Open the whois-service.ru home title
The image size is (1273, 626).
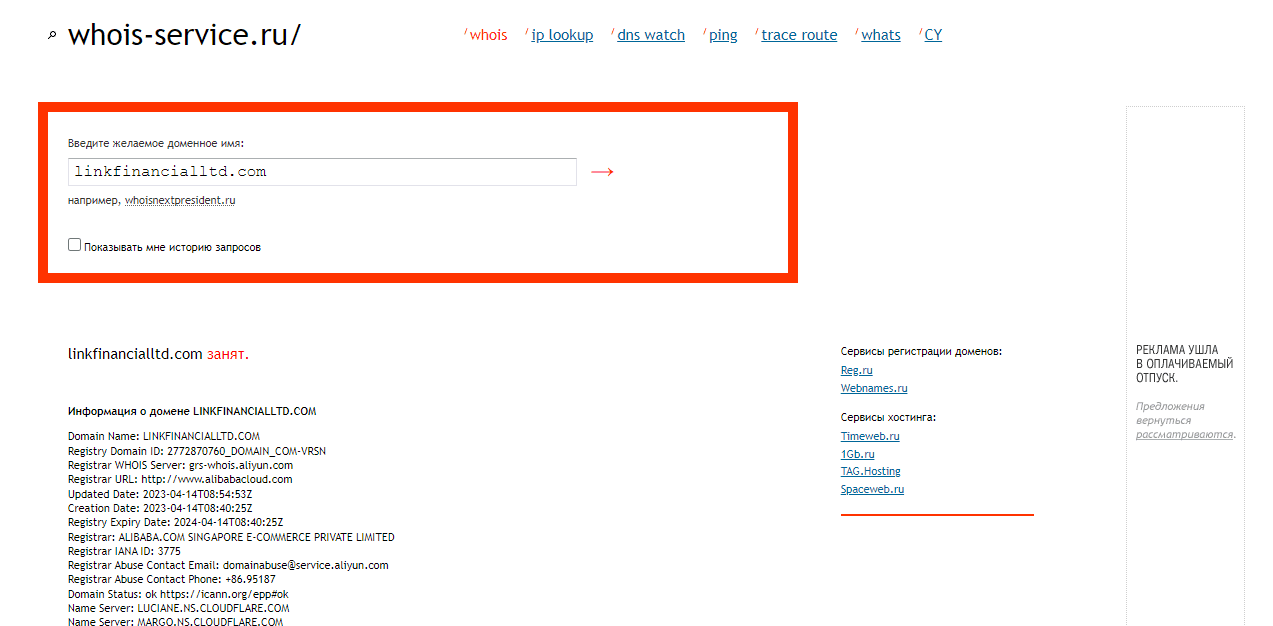point(184,35)
